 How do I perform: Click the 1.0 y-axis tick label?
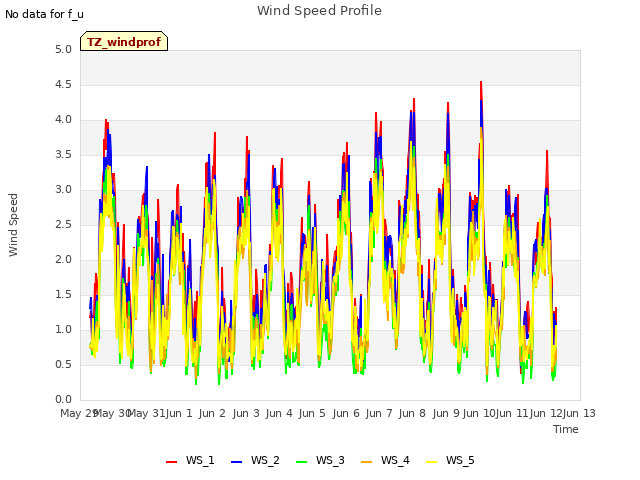(x=64, y=329)
